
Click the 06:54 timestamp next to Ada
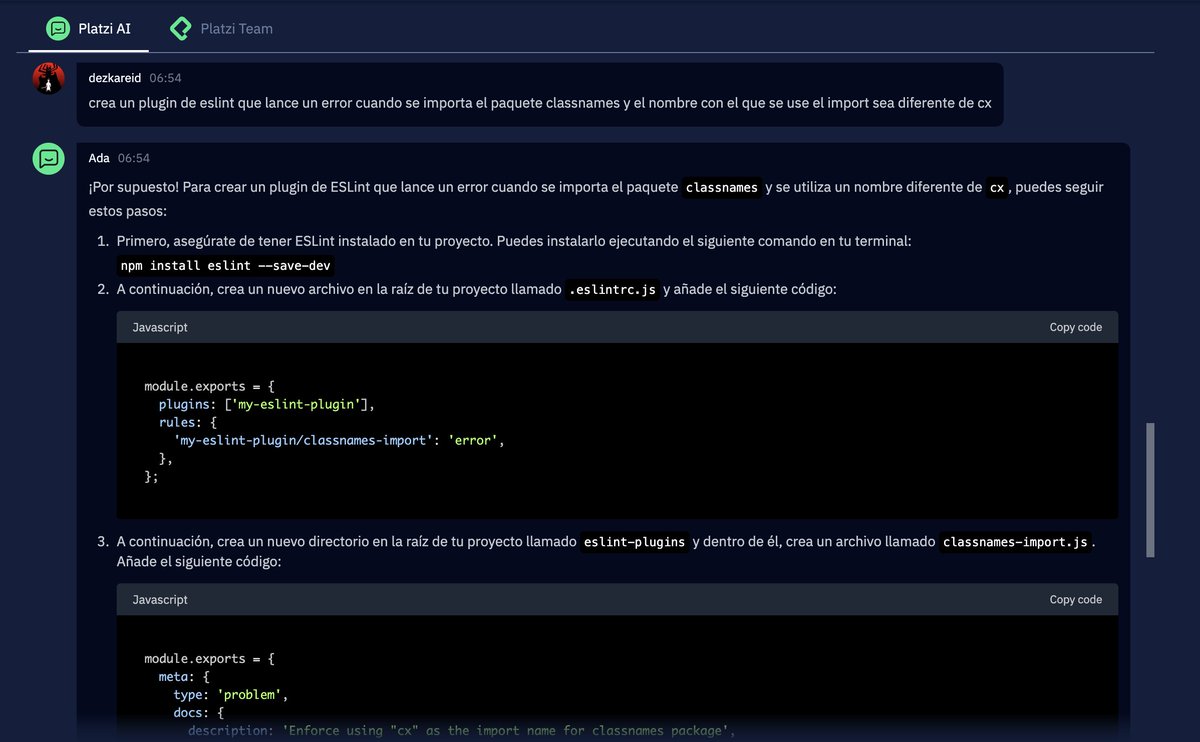pos(134,158)
